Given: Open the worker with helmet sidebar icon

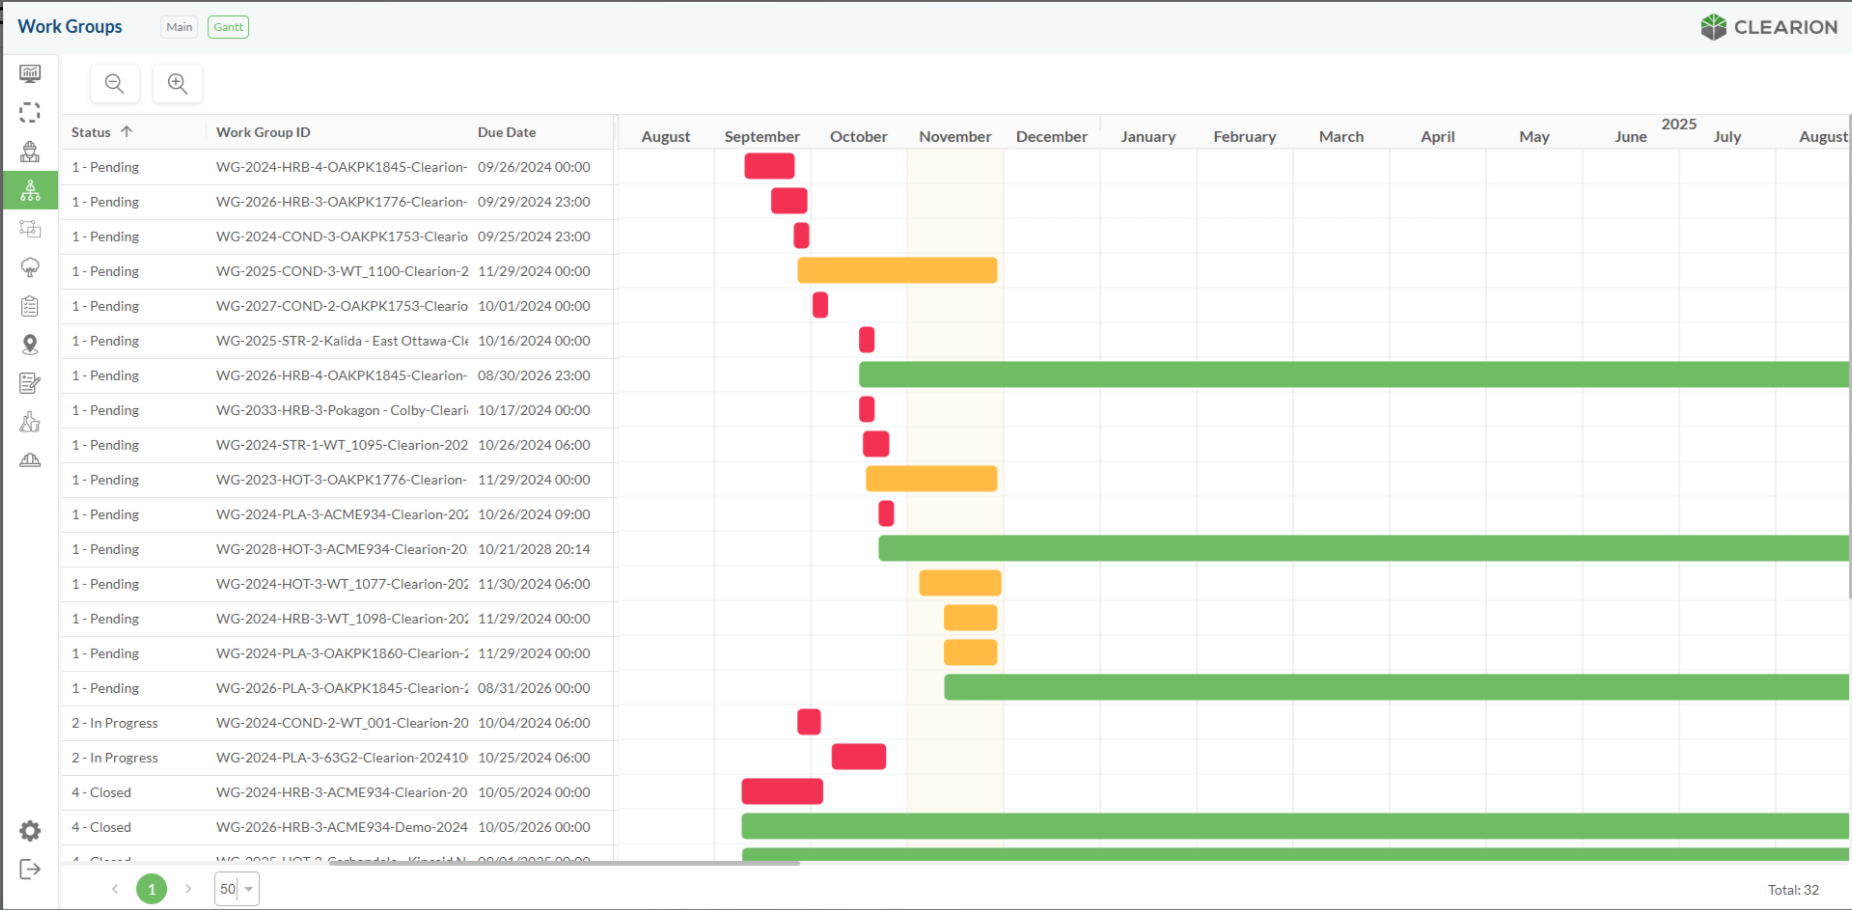Looking at the screenshot, I should tap(30, 152).
